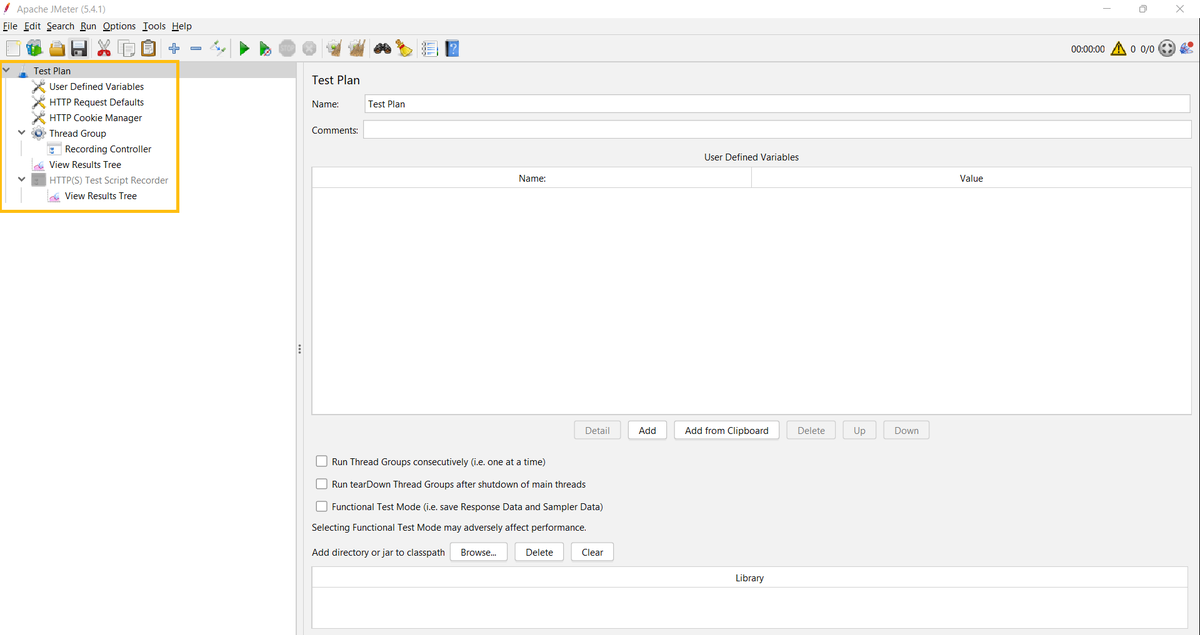Select HTTP(S) Test Script Recorder item
The width and height of the screenshot is (1200, 635).
[108, 180]
